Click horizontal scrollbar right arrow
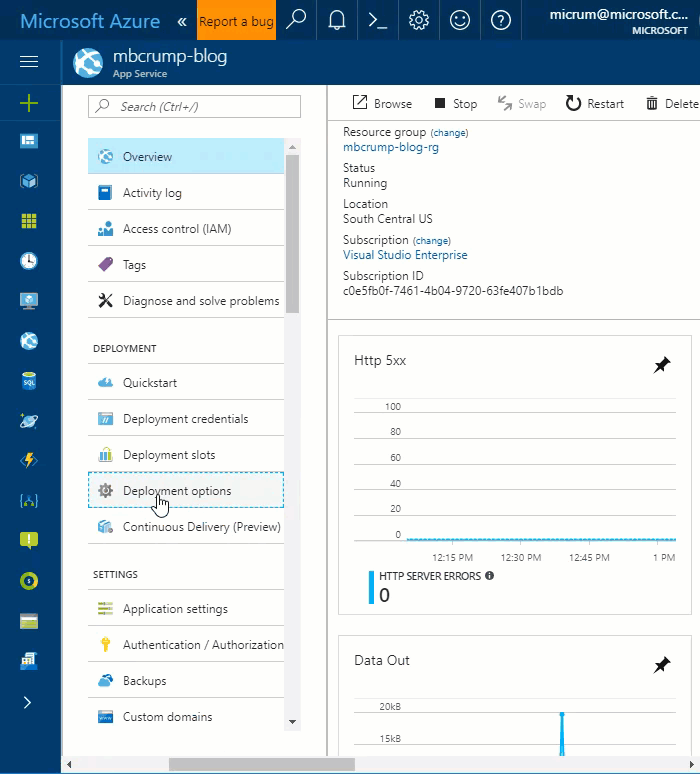This screenshot has width=700, height=774. tap(692, 765)
